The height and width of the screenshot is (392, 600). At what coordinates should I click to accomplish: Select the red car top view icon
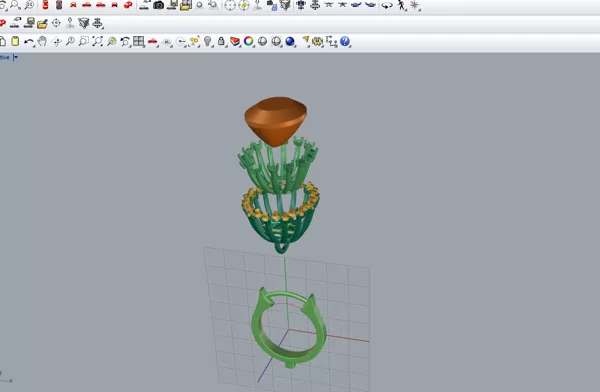45,5
